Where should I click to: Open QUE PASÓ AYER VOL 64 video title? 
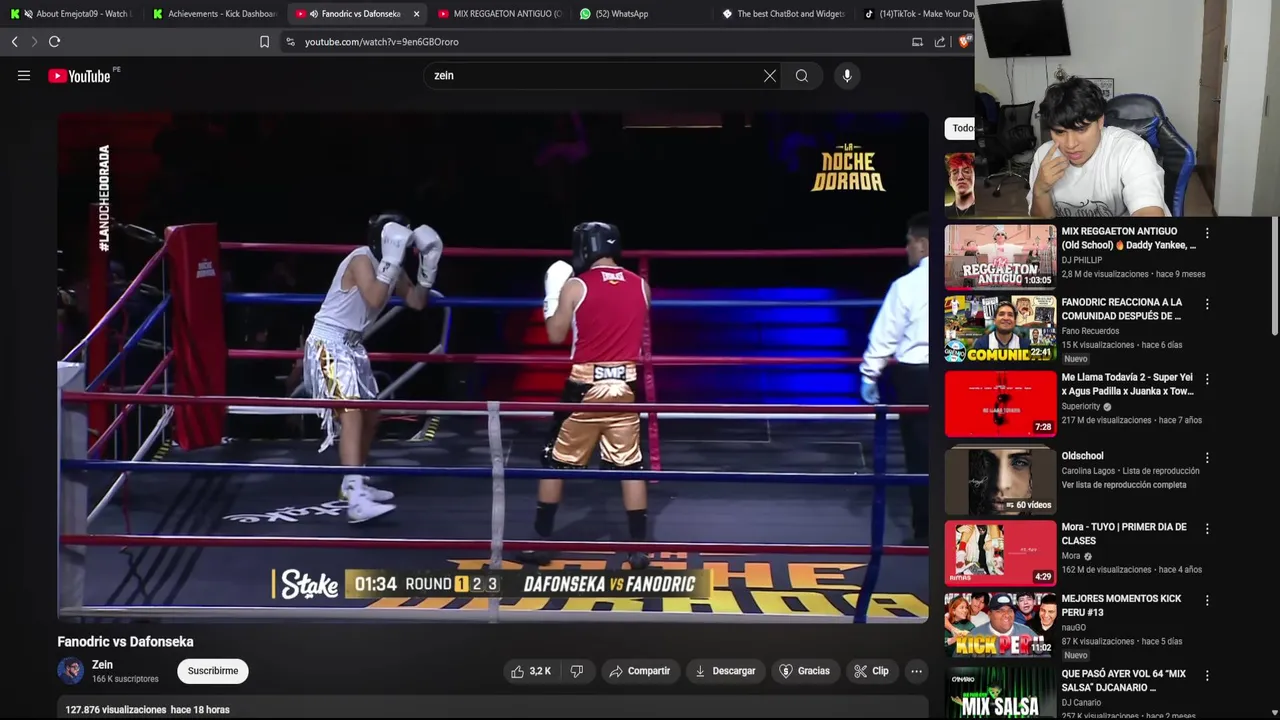(1124, 681)
